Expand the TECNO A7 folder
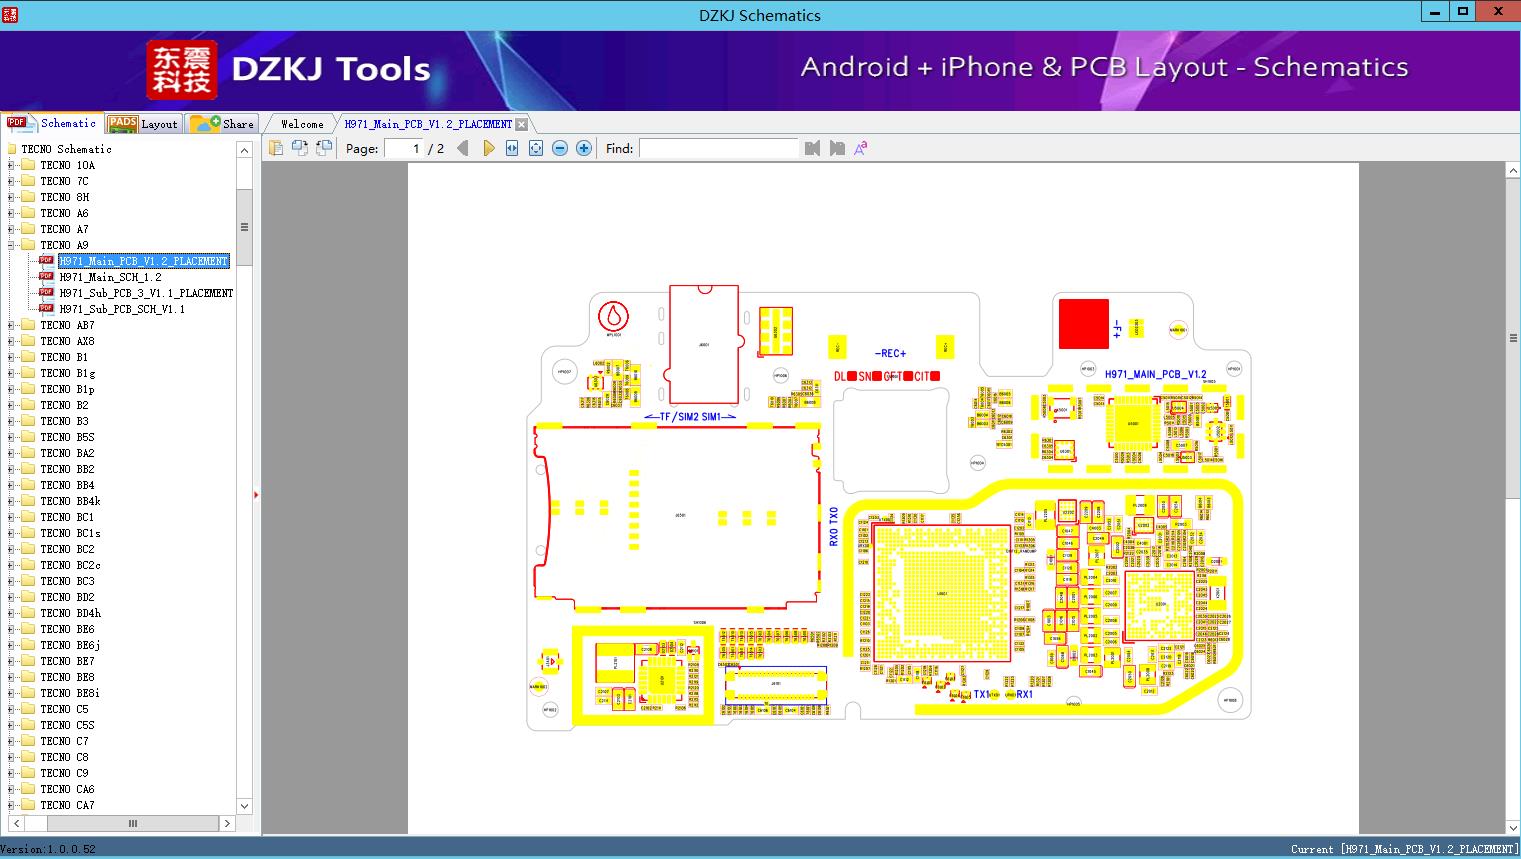Image resolution: width=1521 pixels, height=859 pixels. (x=11, y=229)
